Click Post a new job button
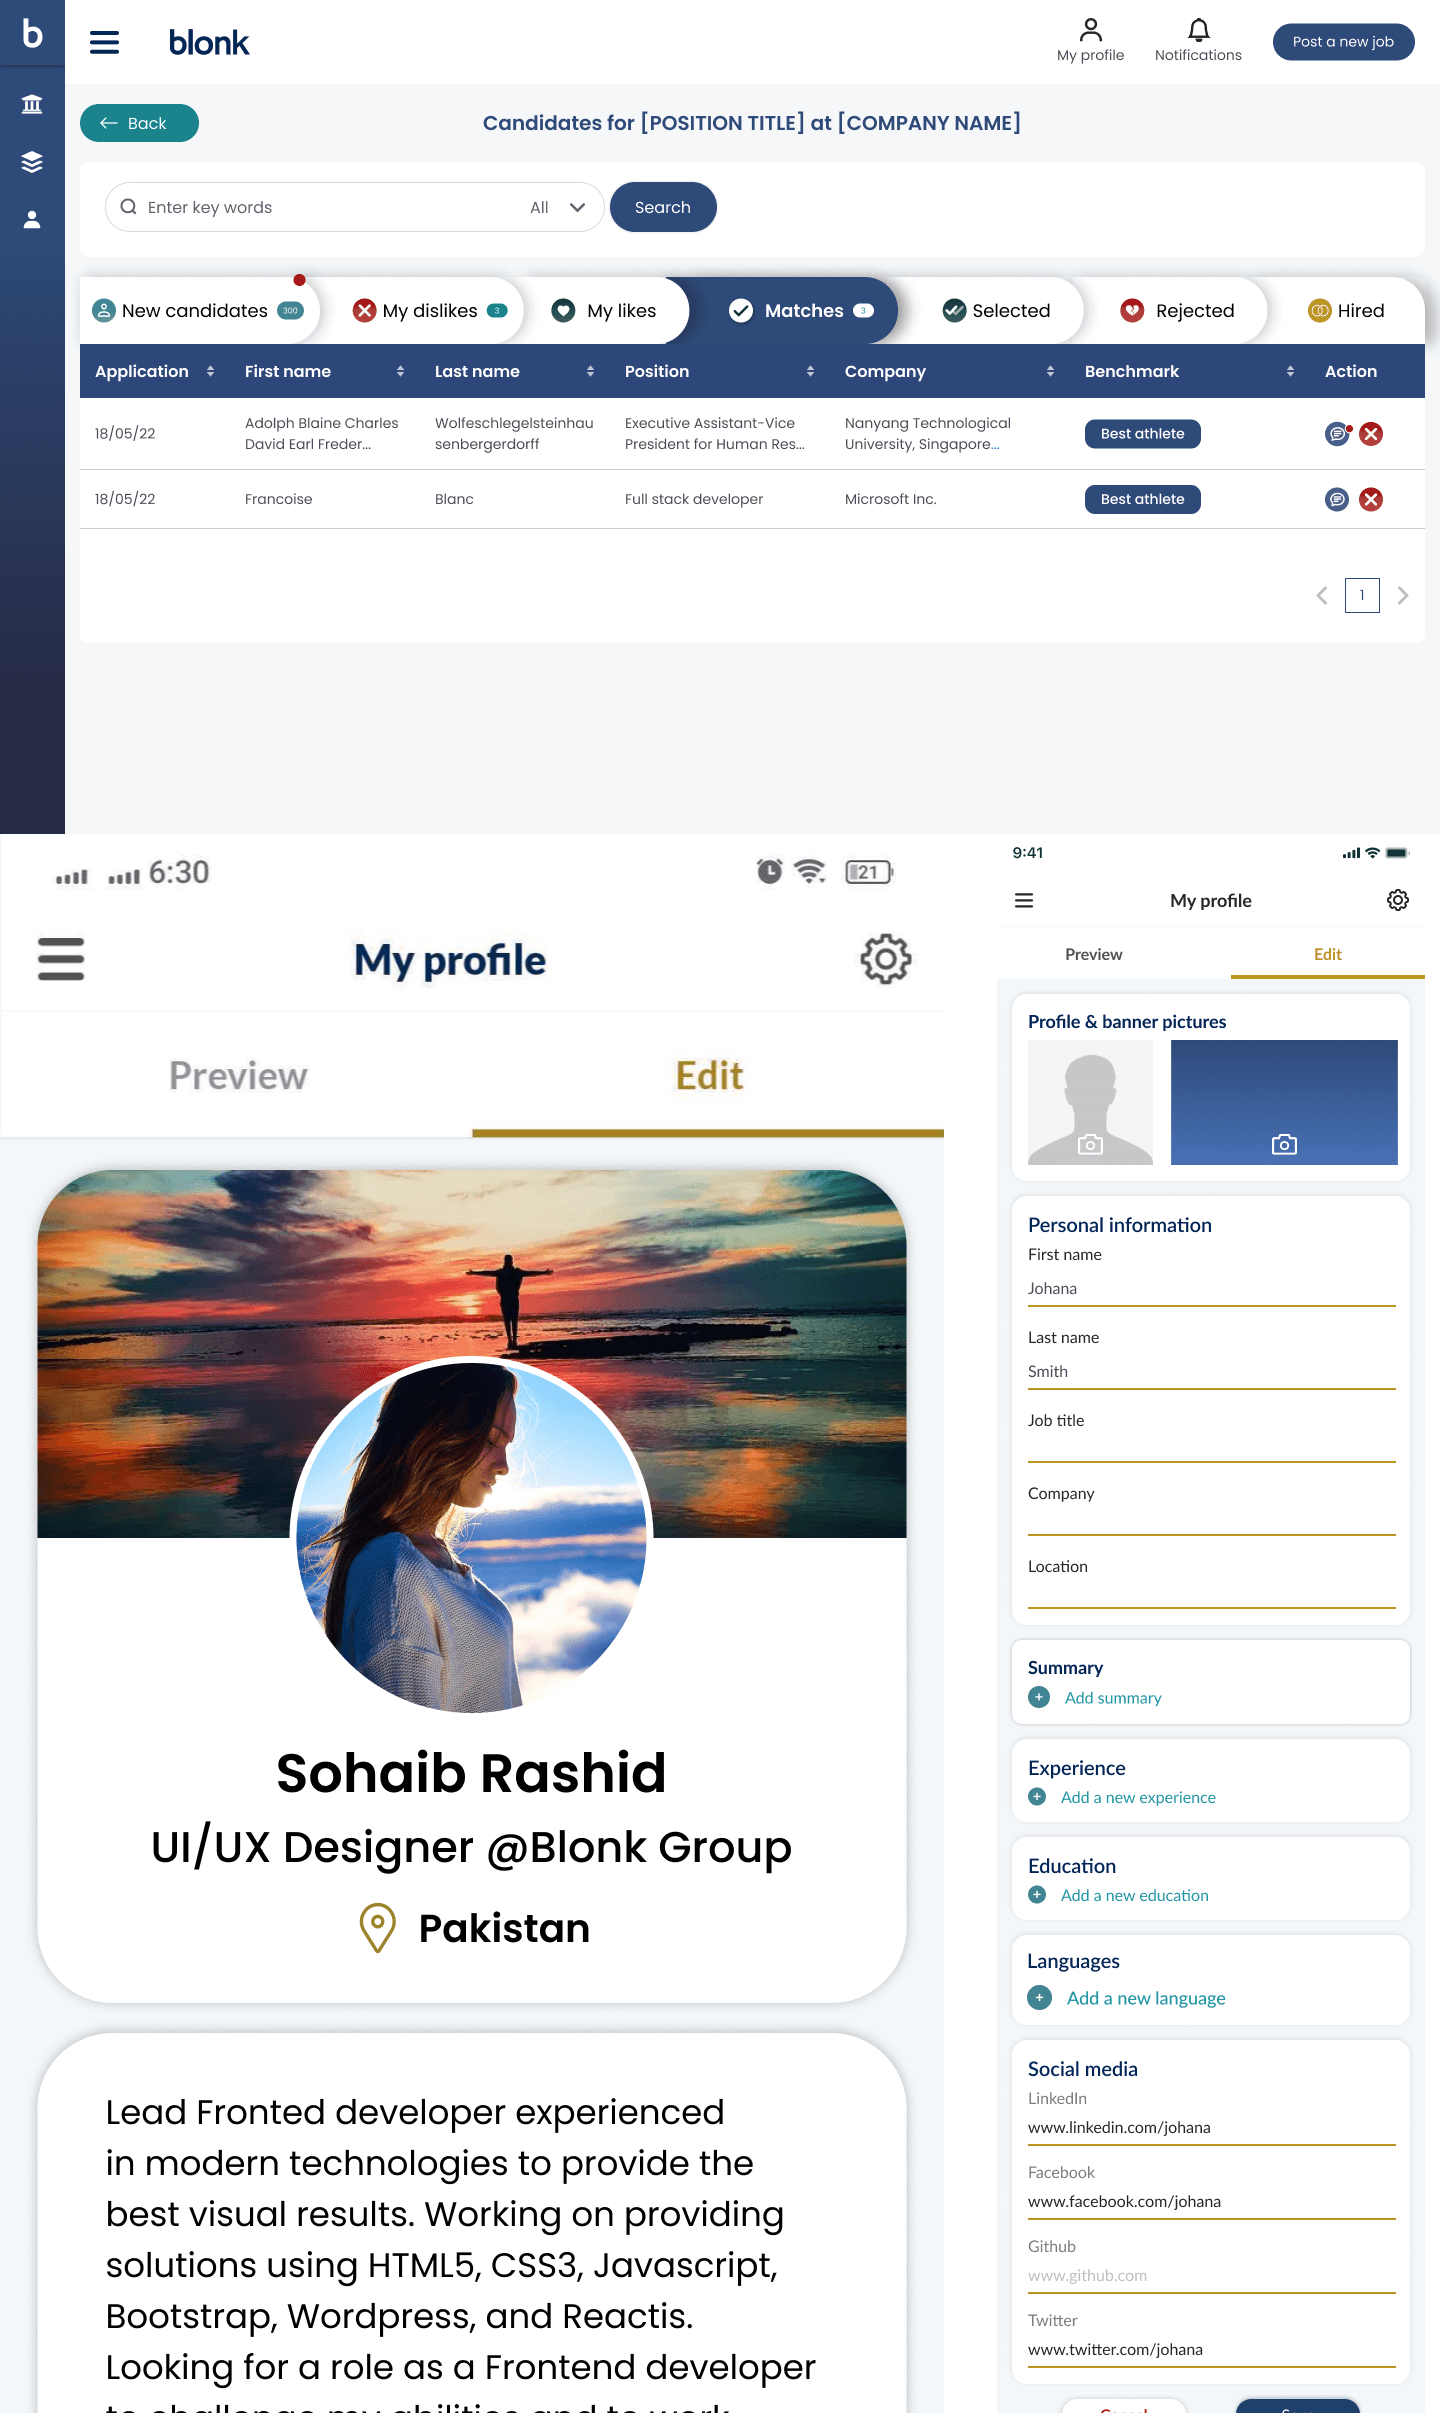The width and height of the screenshot is (1440, 2413). click(1343, 42)
